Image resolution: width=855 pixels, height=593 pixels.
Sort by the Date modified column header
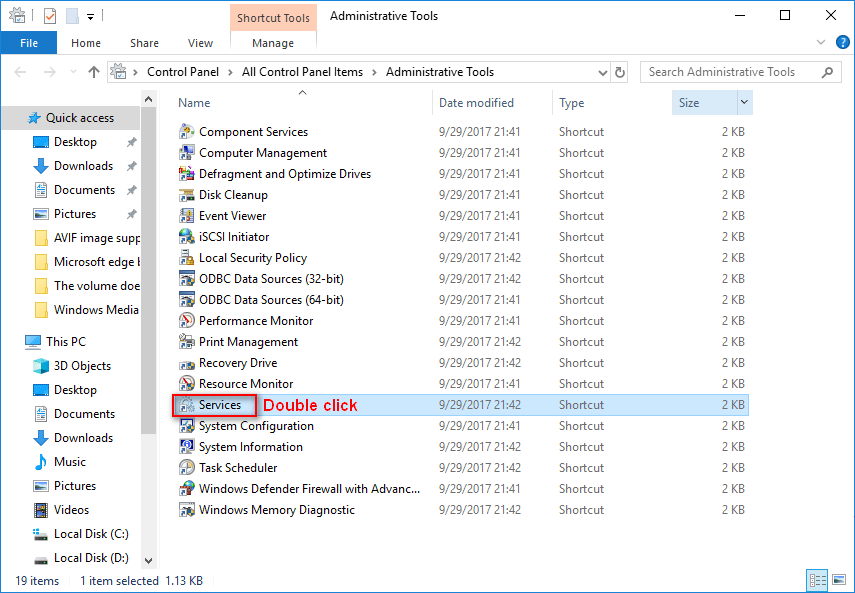[x=476, y=103]
